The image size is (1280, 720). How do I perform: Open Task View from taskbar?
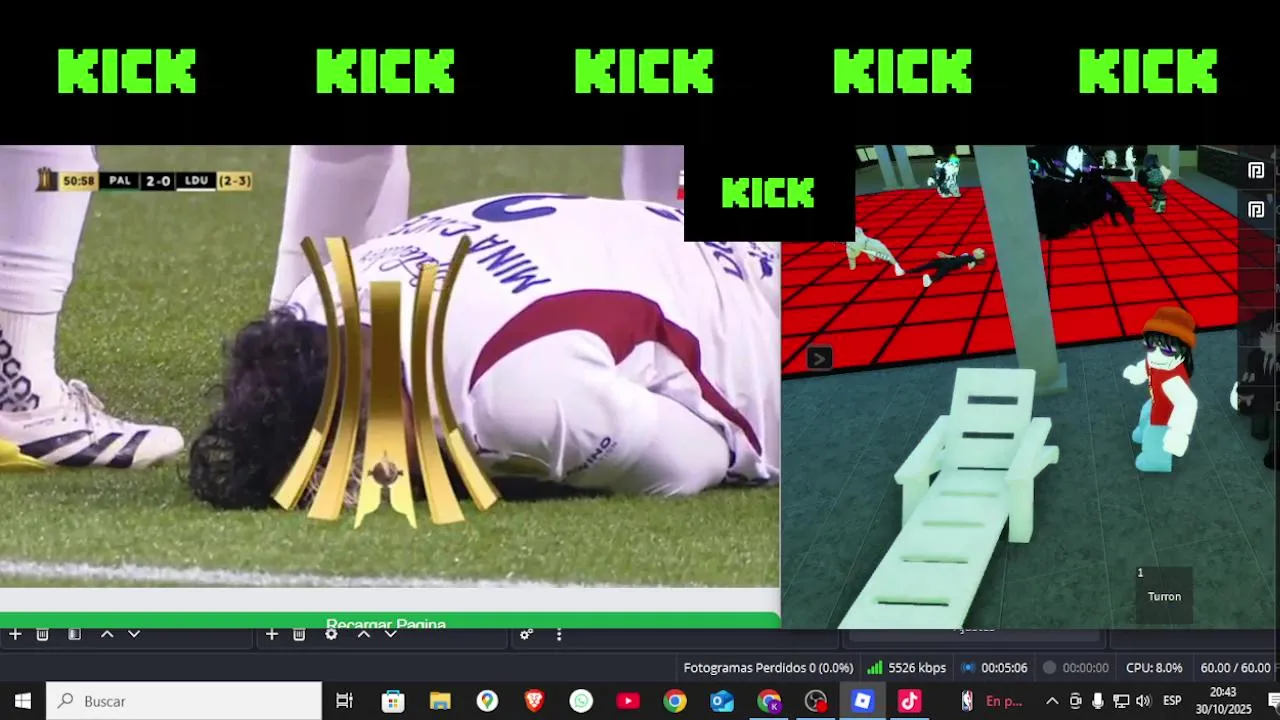click(x=344, y=701)
